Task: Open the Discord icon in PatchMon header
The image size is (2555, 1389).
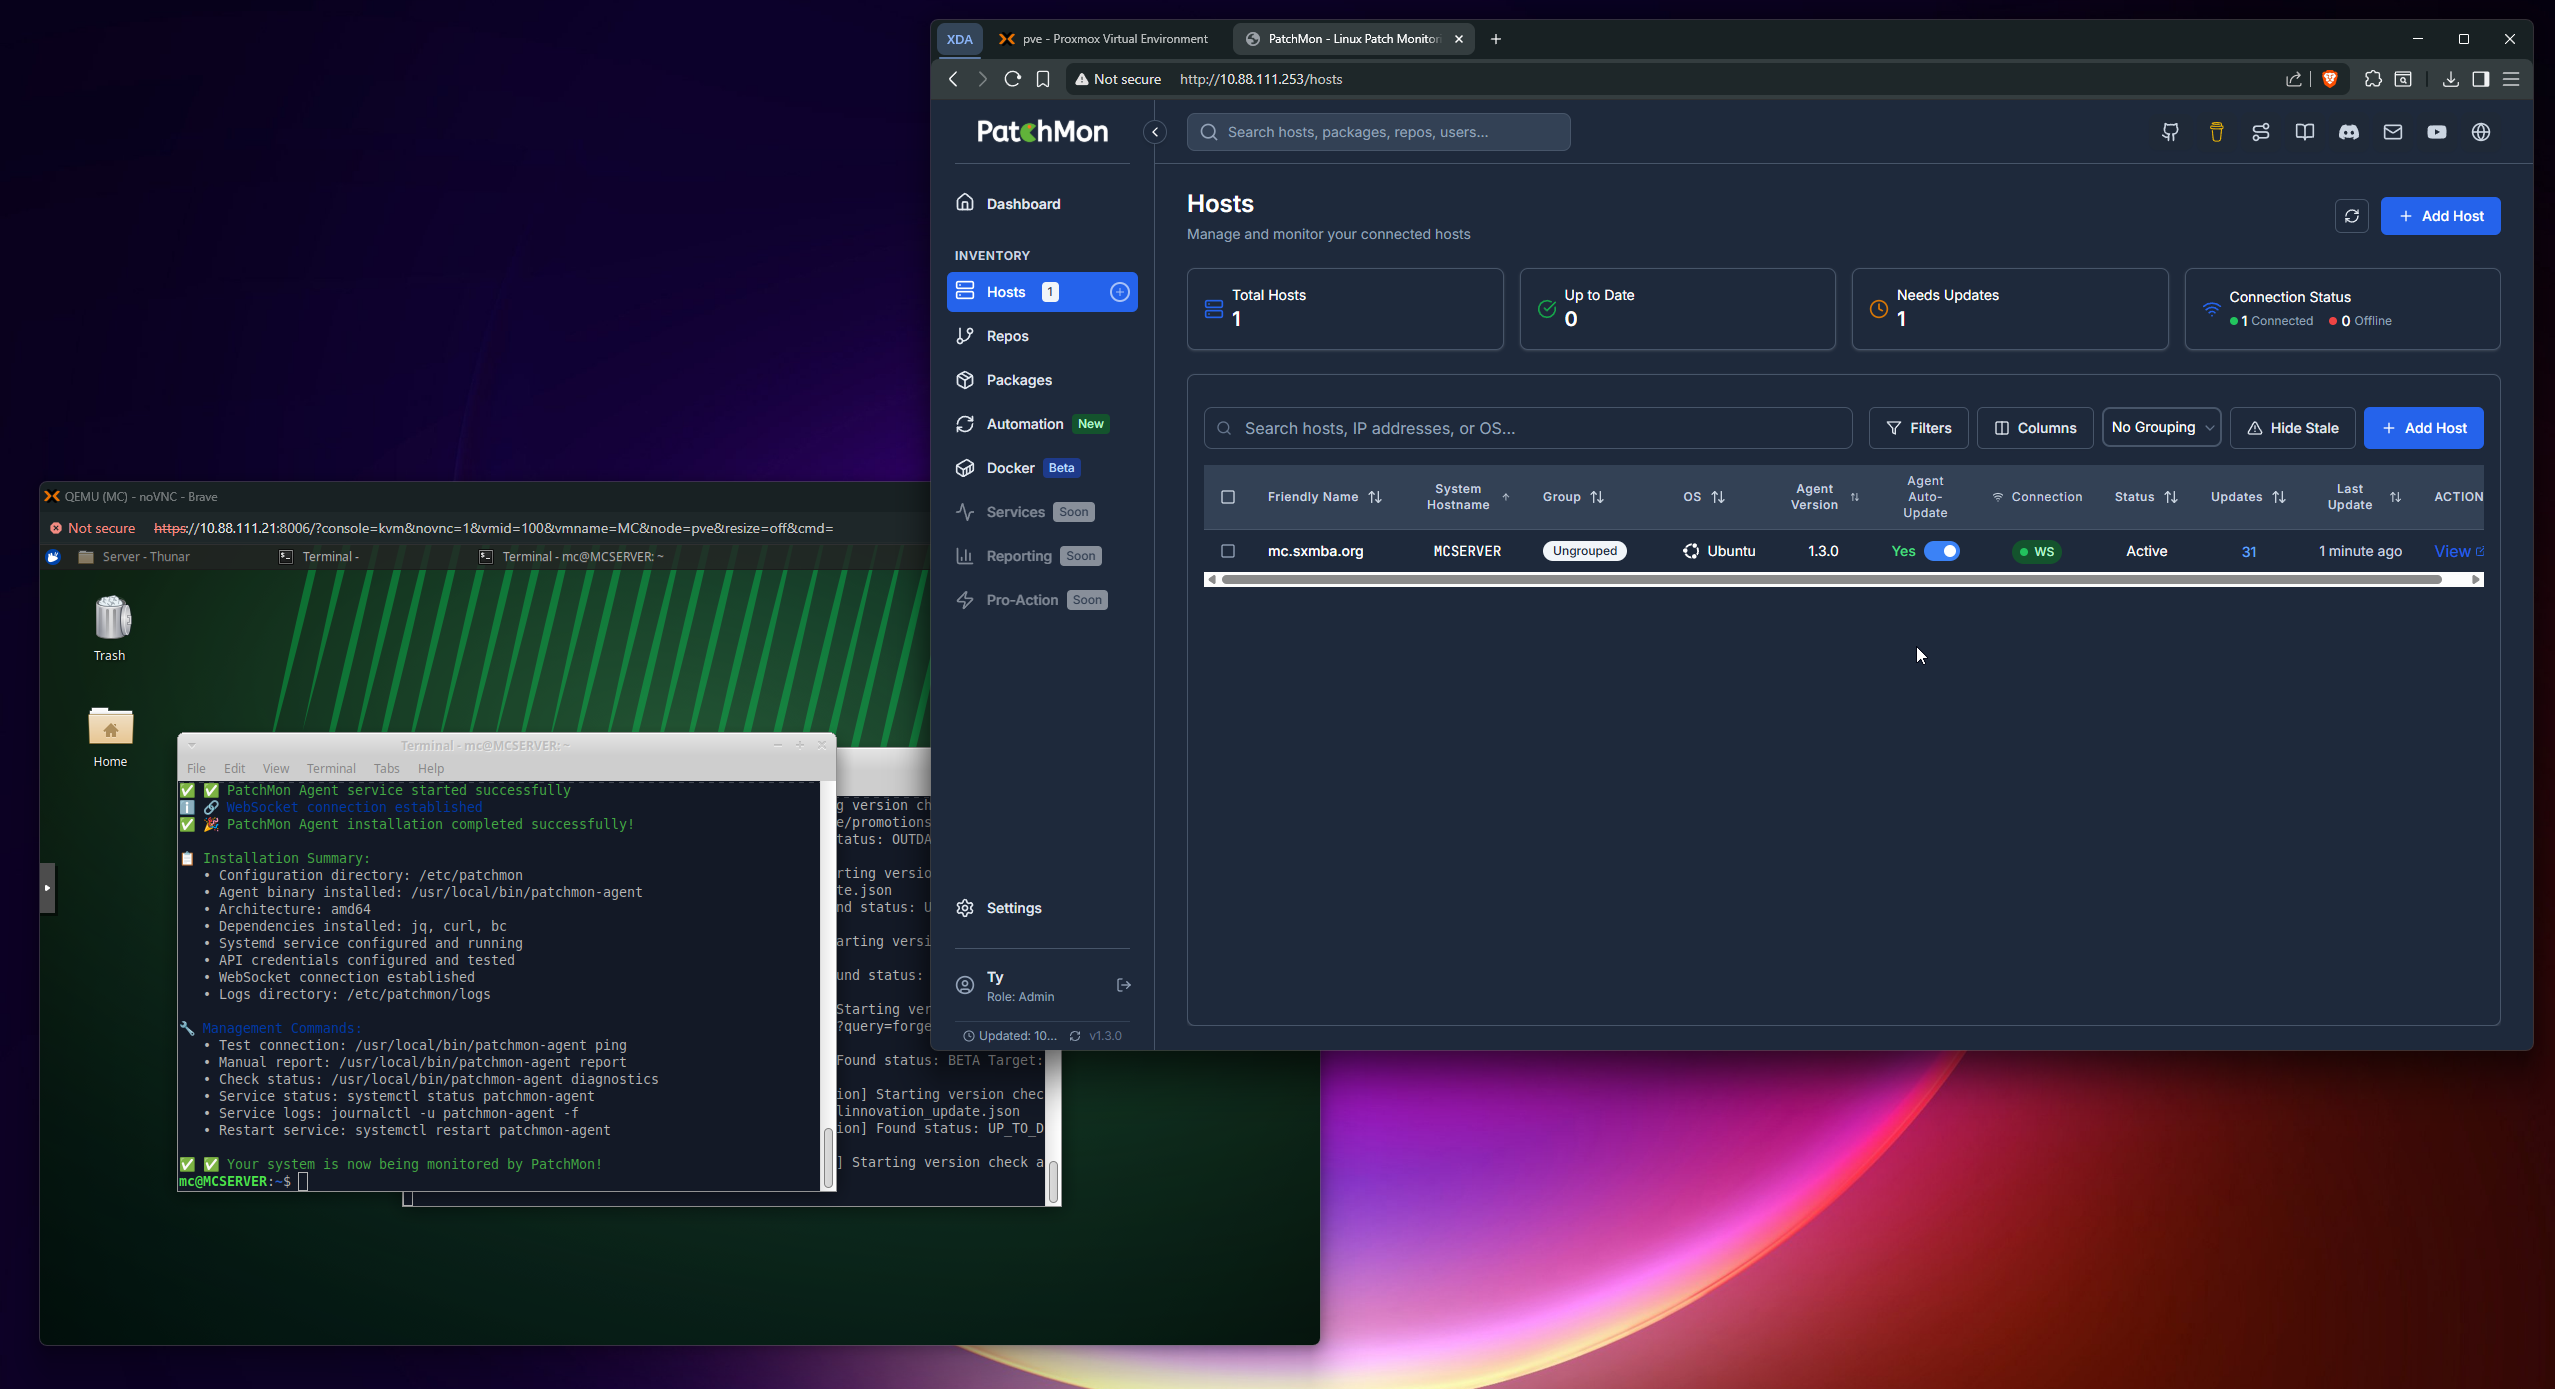Action: tap(2348, 132)
